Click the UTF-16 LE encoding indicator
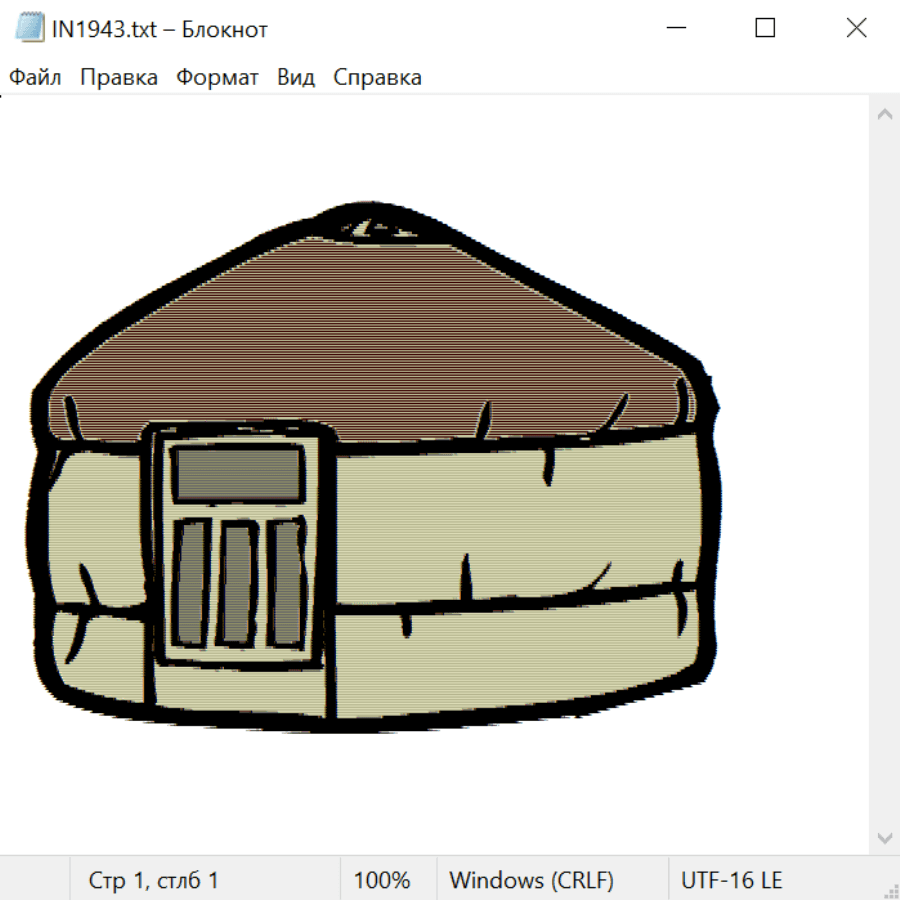This screenshot has height=900, width=900. click(731, 881)
